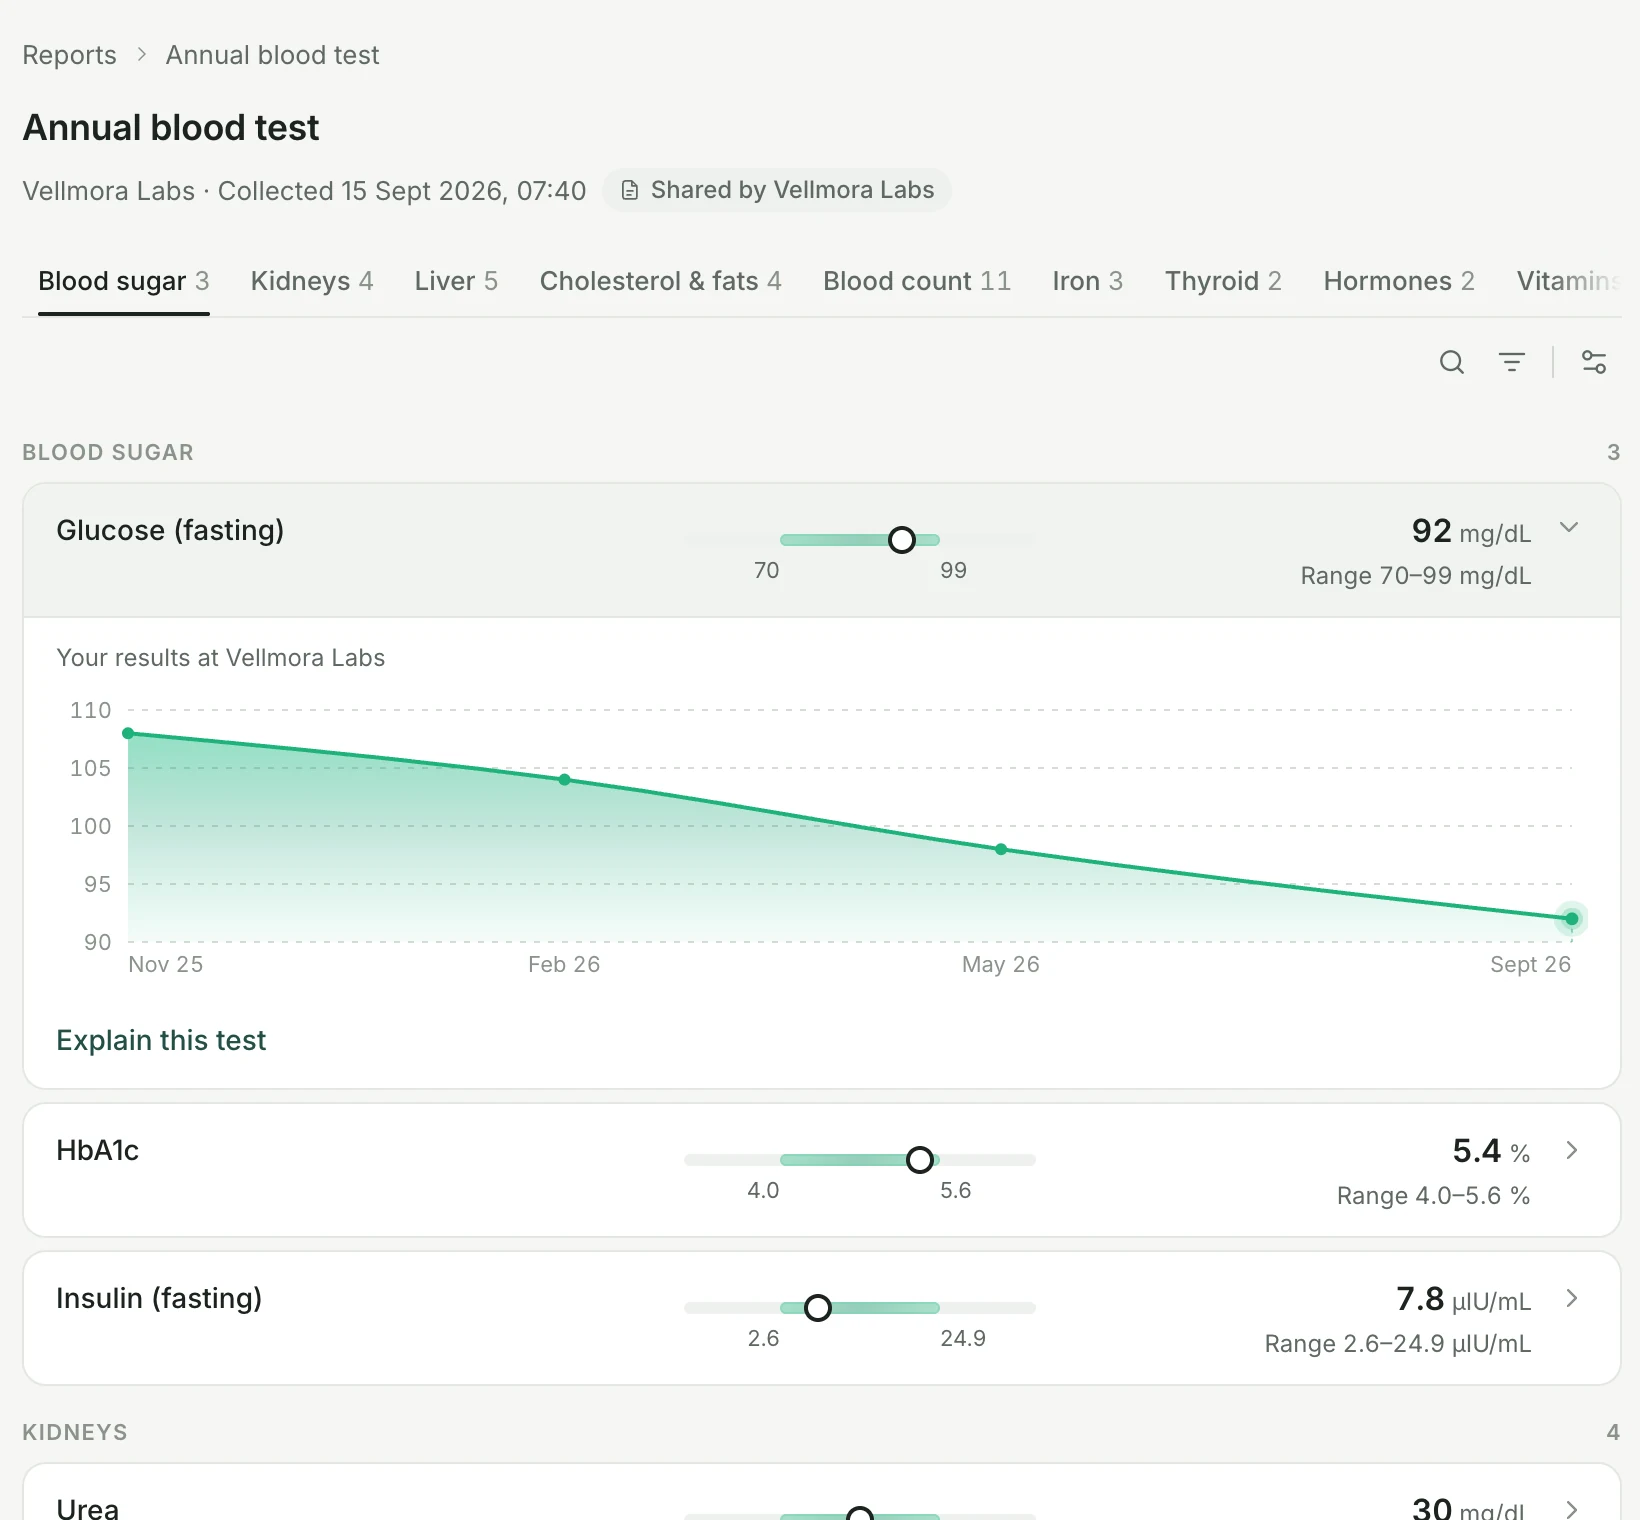
Task: Expand the HbA1c row chevron
Action: tap(1571, 1150)
